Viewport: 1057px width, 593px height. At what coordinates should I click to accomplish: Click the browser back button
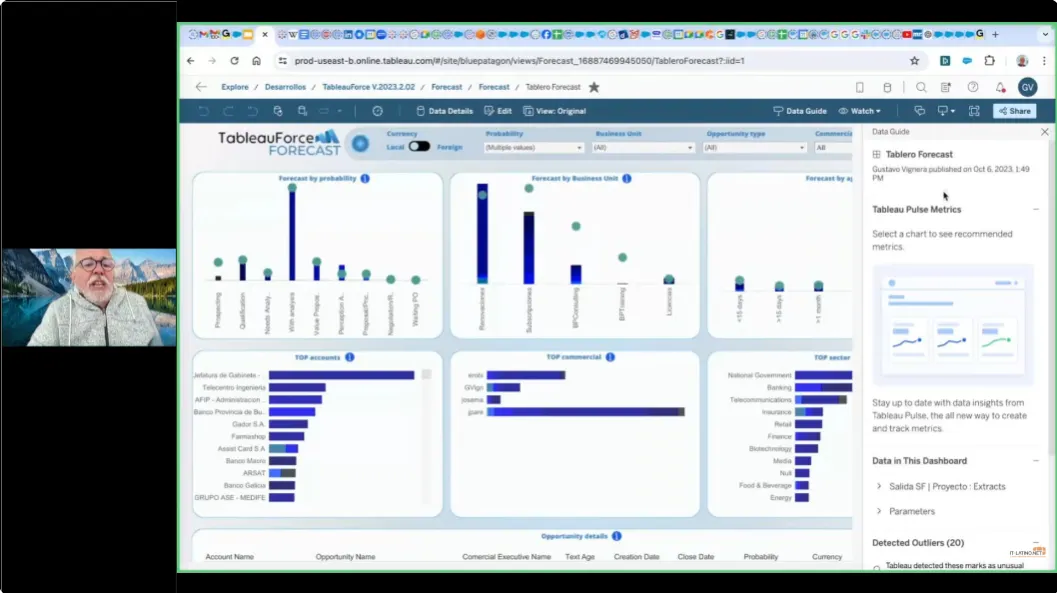(x=191, y=61)
